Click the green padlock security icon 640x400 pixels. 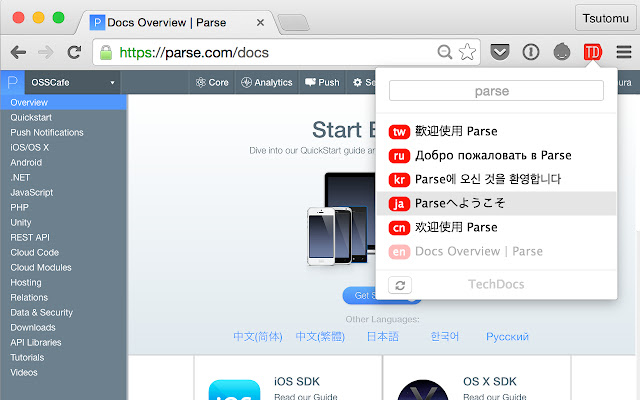pyautogui.click(x=106, y=52)
